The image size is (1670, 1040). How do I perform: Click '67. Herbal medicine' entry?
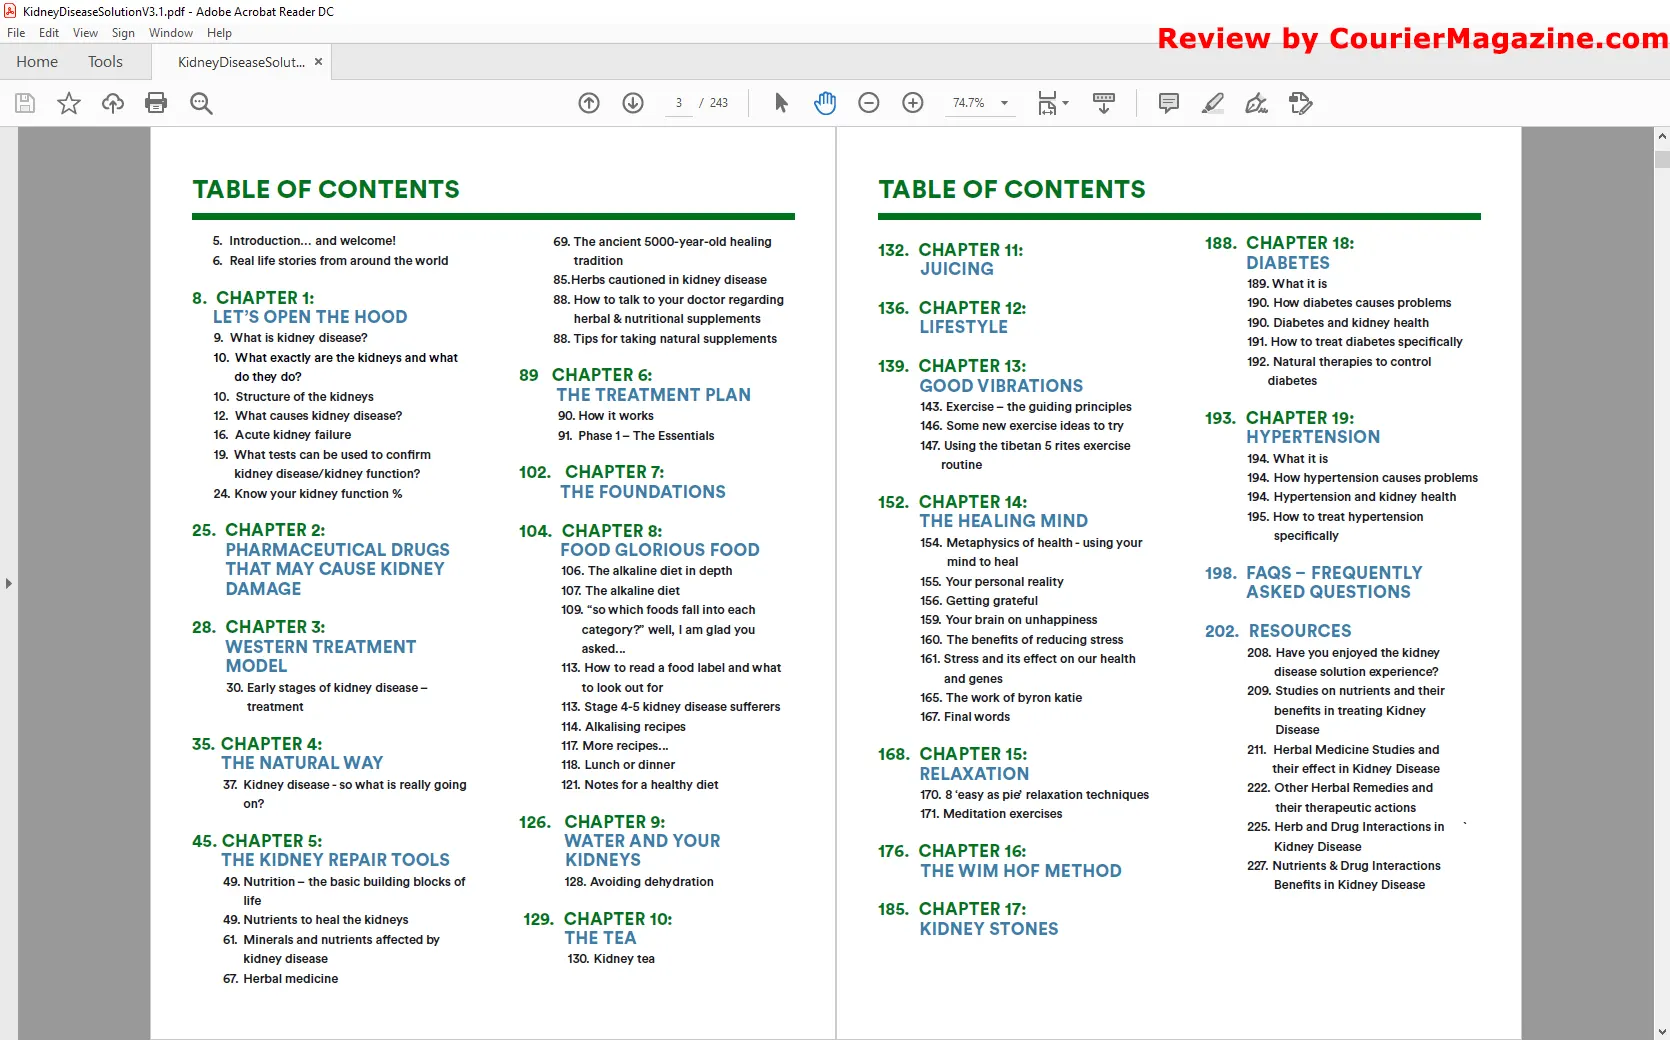pos(280,979)
